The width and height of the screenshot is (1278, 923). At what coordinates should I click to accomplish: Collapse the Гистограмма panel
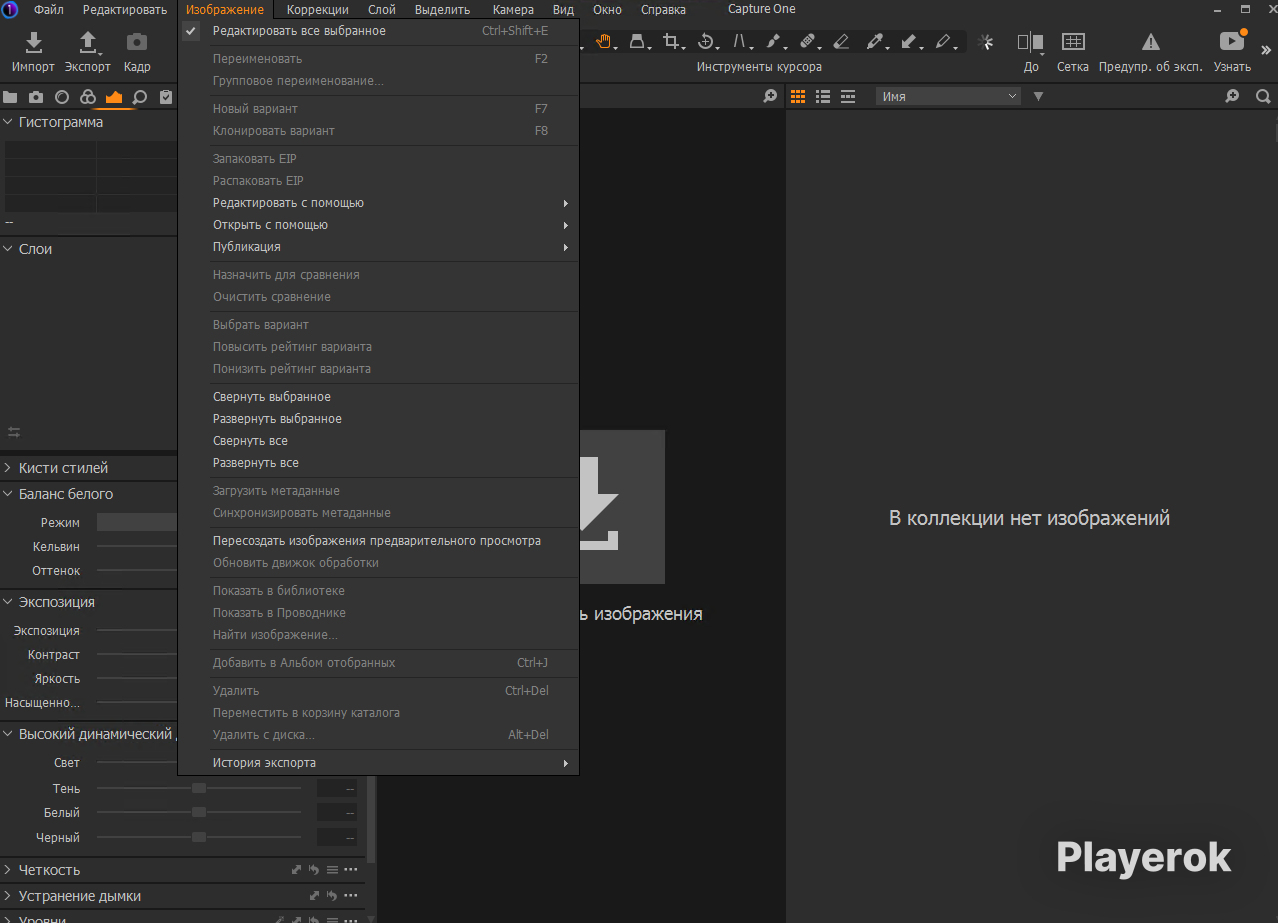coord(8,122)
